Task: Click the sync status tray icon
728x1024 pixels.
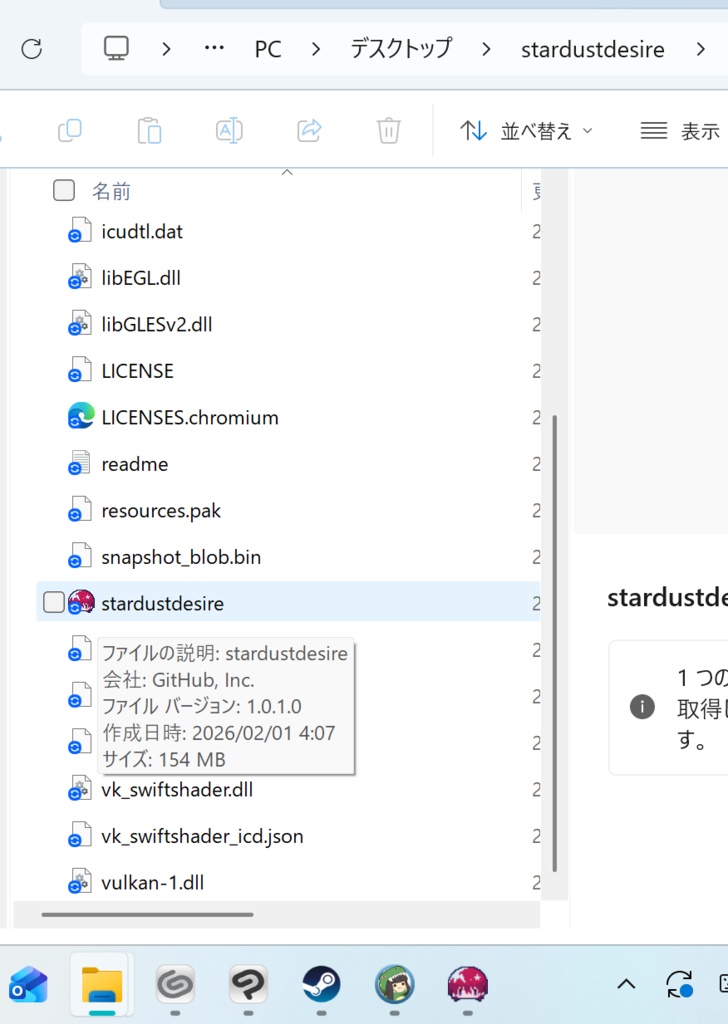Action: coord(679,984)
